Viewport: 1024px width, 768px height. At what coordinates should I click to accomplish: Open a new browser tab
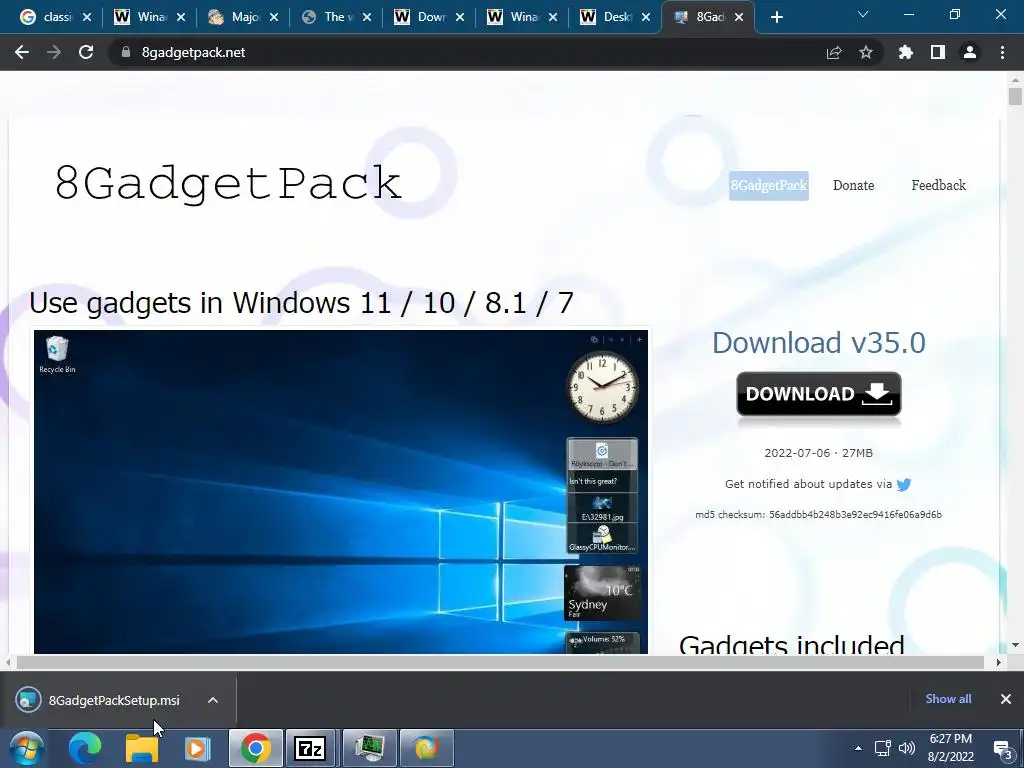click(776, 18)
